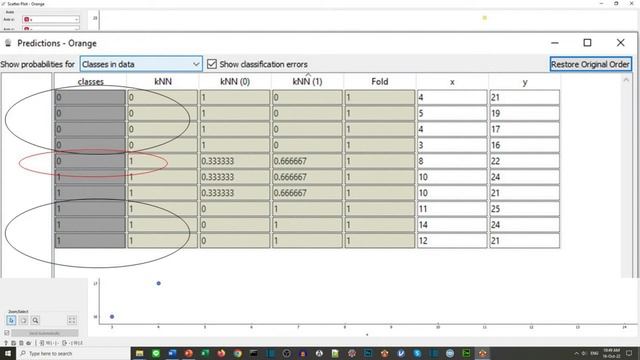
Task: Activate the magnifier zoom tool in Scatter Plot
Action: 36,320
